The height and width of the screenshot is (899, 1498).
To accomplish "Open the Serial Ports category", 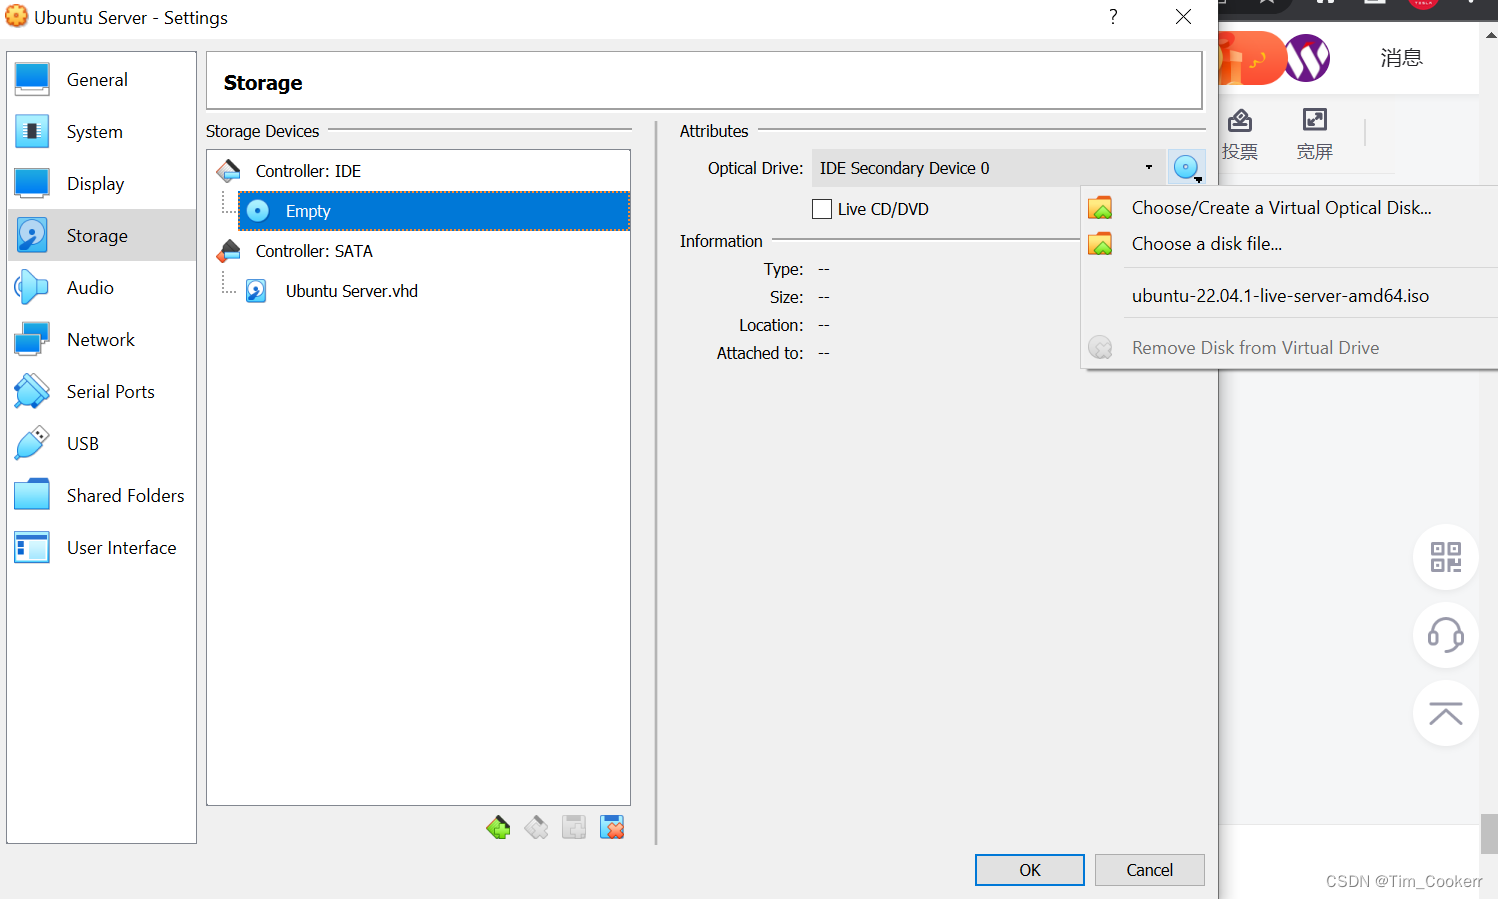I will [101, 392].
